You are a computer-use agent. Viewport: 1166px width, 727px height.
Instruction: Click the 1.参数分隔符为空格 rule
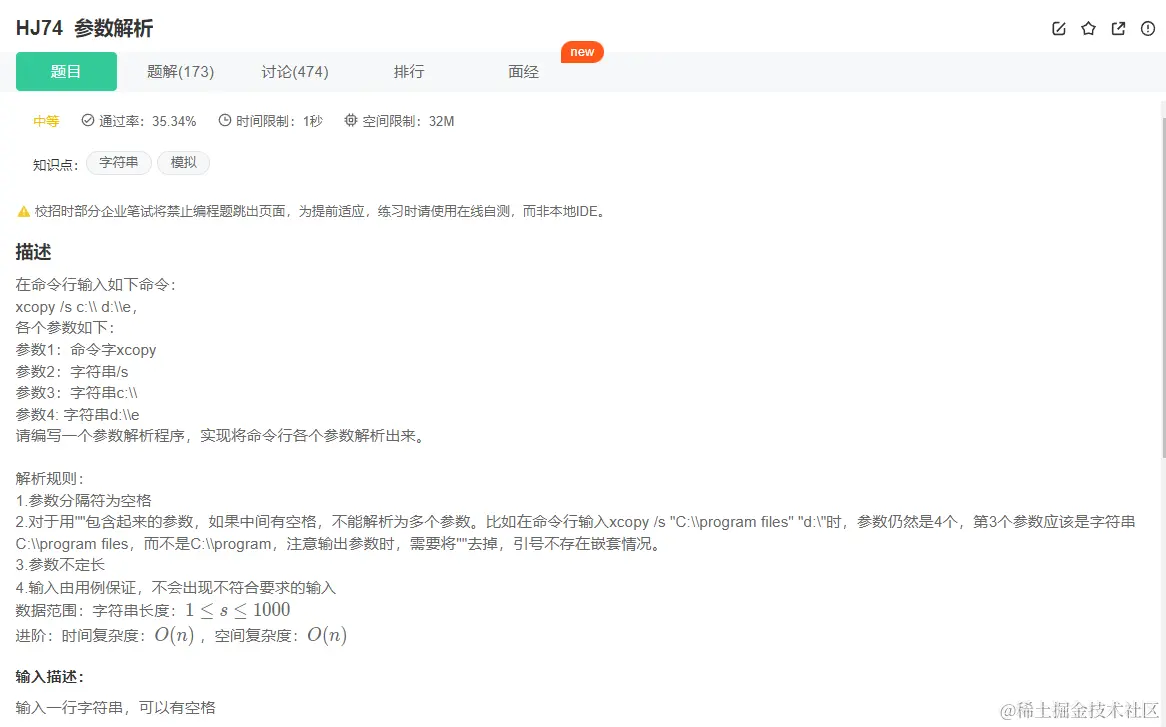[83, 501]
